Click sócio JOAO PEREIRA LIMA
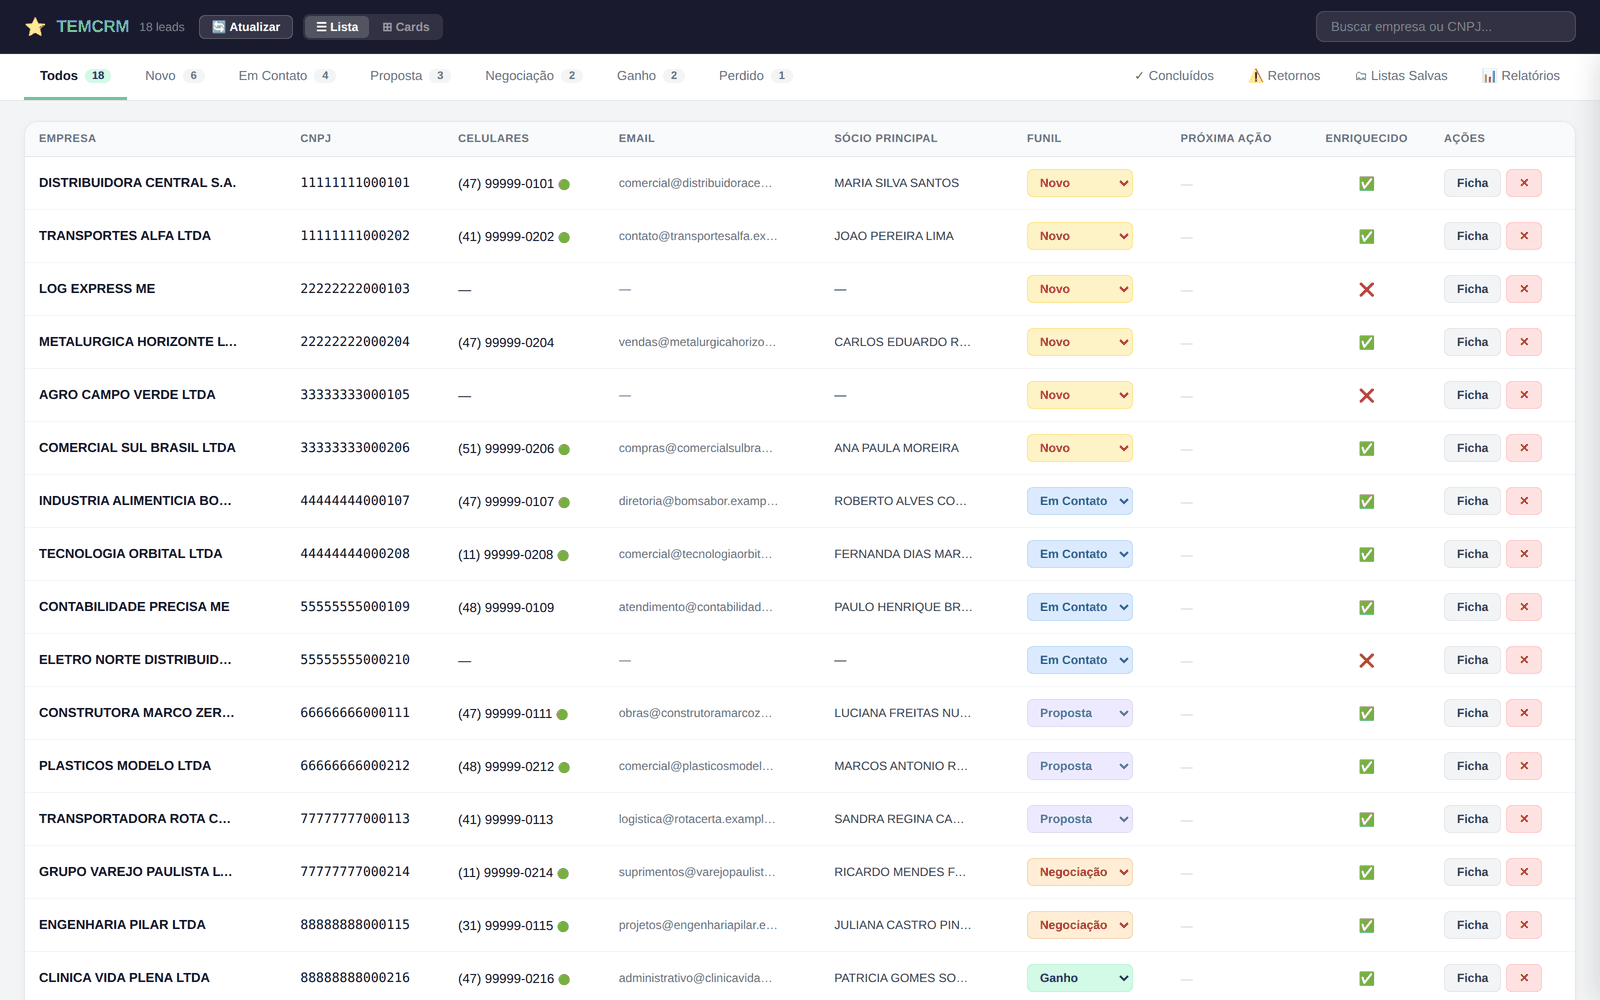This screenshot has height=1000, width=1600. [894, 236]
